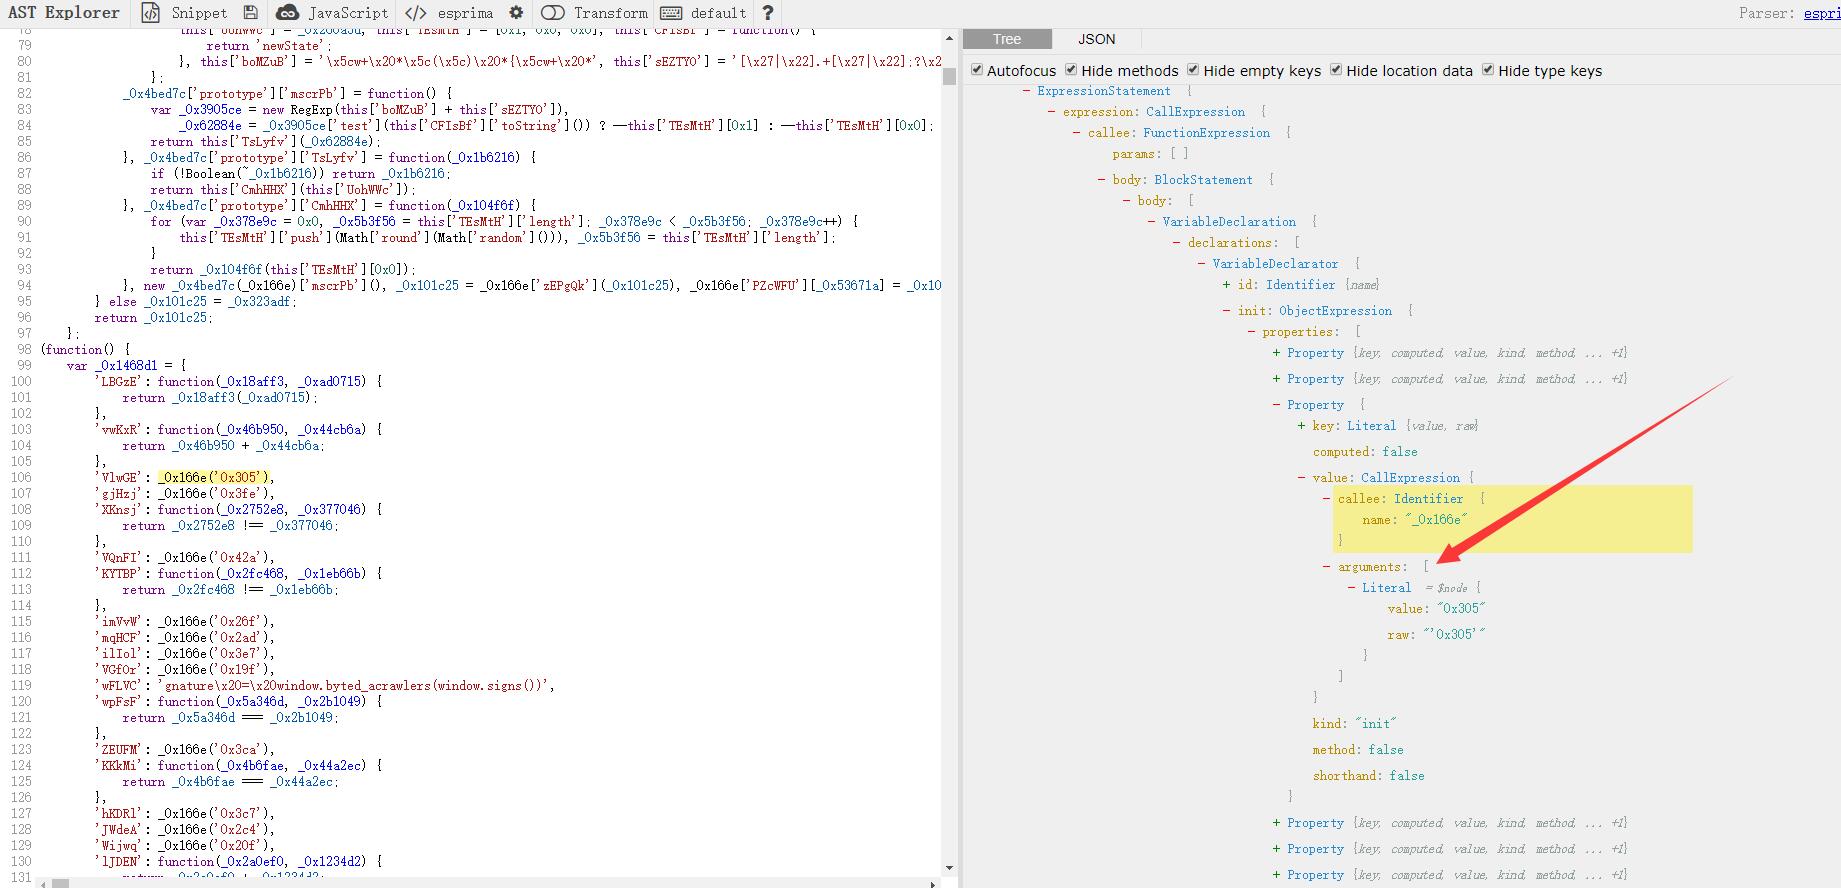The width and height of the screenshot is (1841, 888).
Task: Click the AST Explorer title
Action: tap(64, 13)
